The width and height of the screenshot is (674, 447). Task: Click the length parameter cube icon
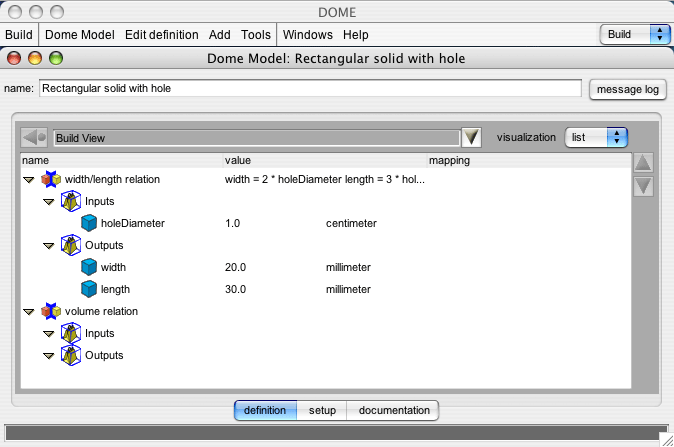[89, 289]
